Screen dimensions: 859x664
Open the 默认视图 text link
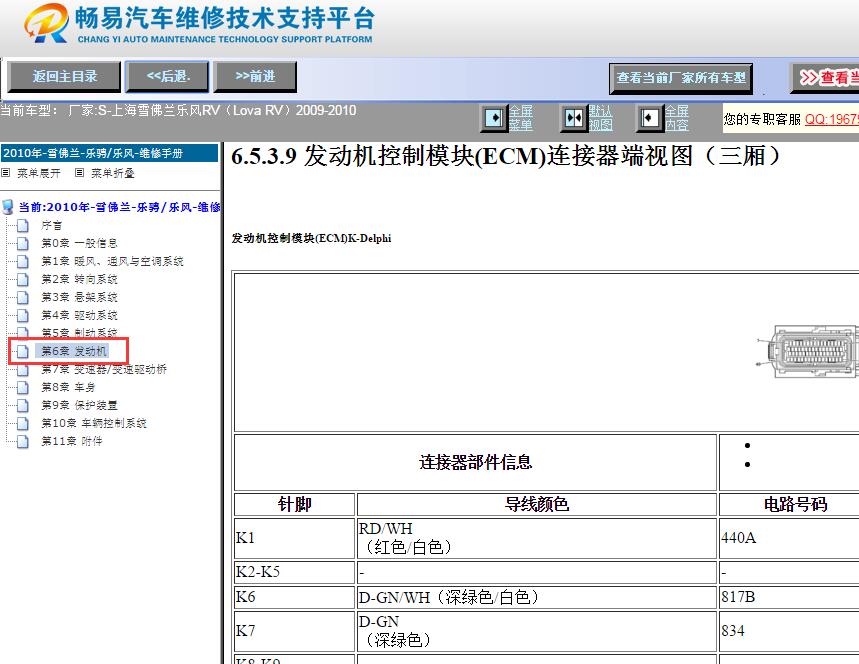click(600, 118)
